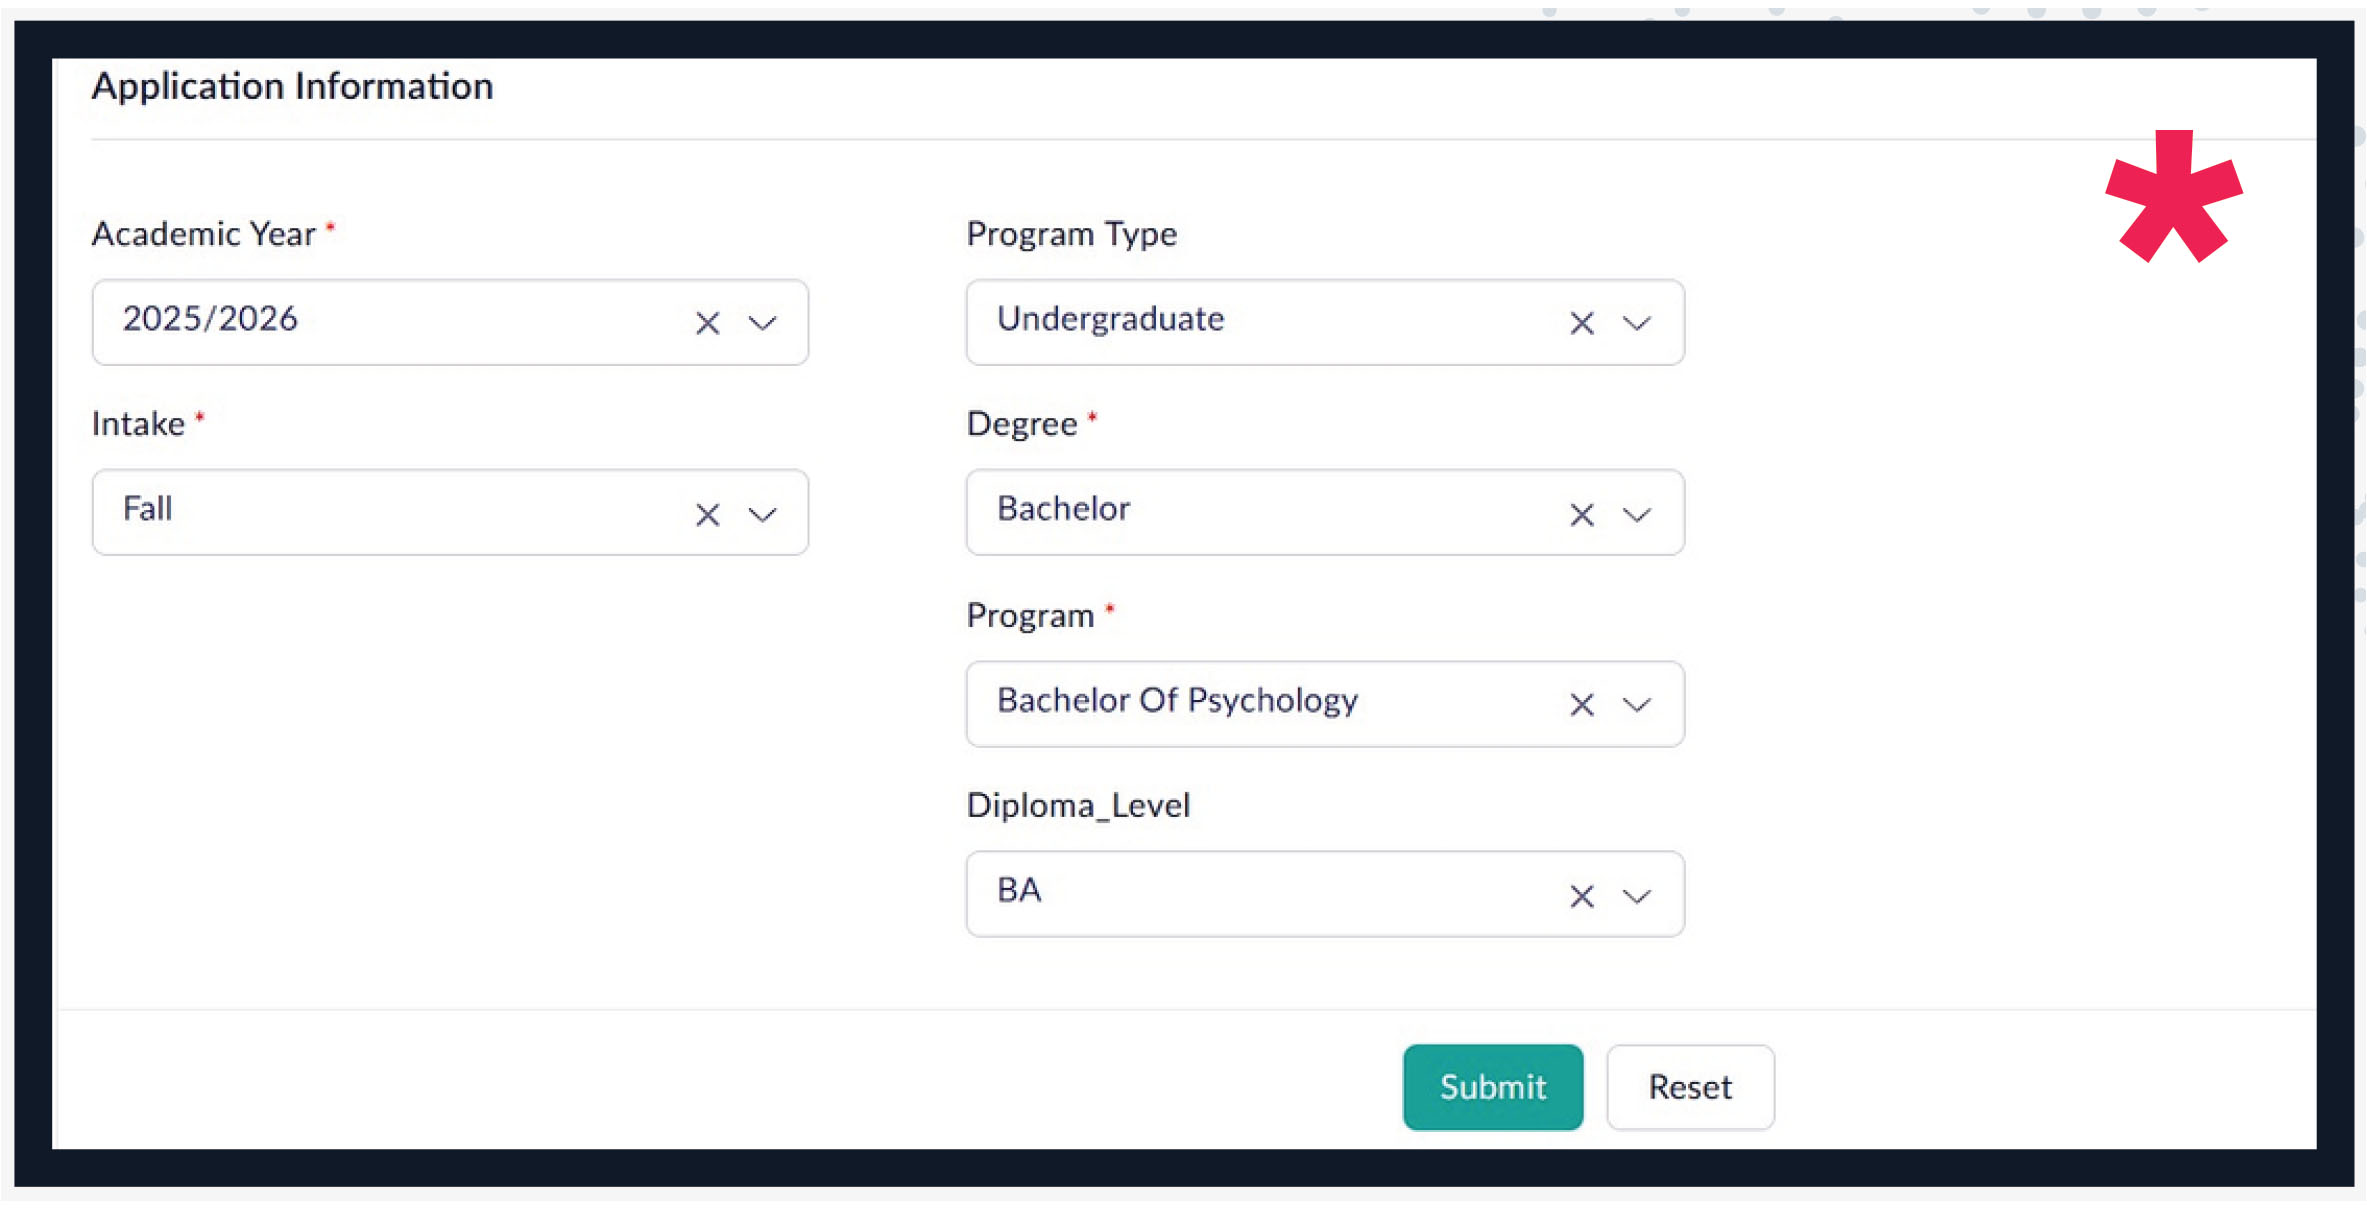Image resolution: width=2367 pixels, height=1210 pixels.
Task: Click the Application Information heading
Action: click(x=292, y=87)
